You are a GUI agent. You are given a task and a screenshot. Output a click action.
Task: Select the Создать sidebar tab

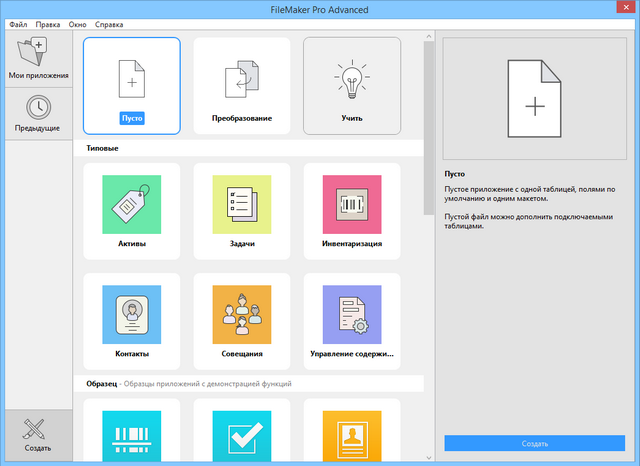[37, 436]
